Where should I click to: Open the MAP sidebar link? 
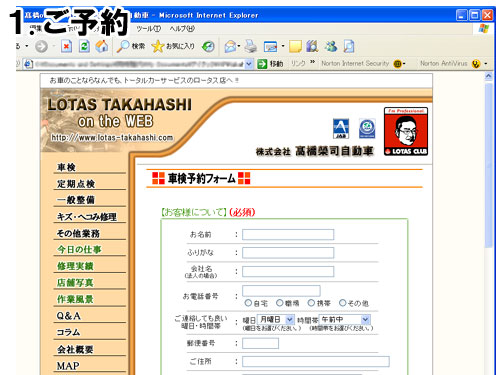[x=68, y=366]
